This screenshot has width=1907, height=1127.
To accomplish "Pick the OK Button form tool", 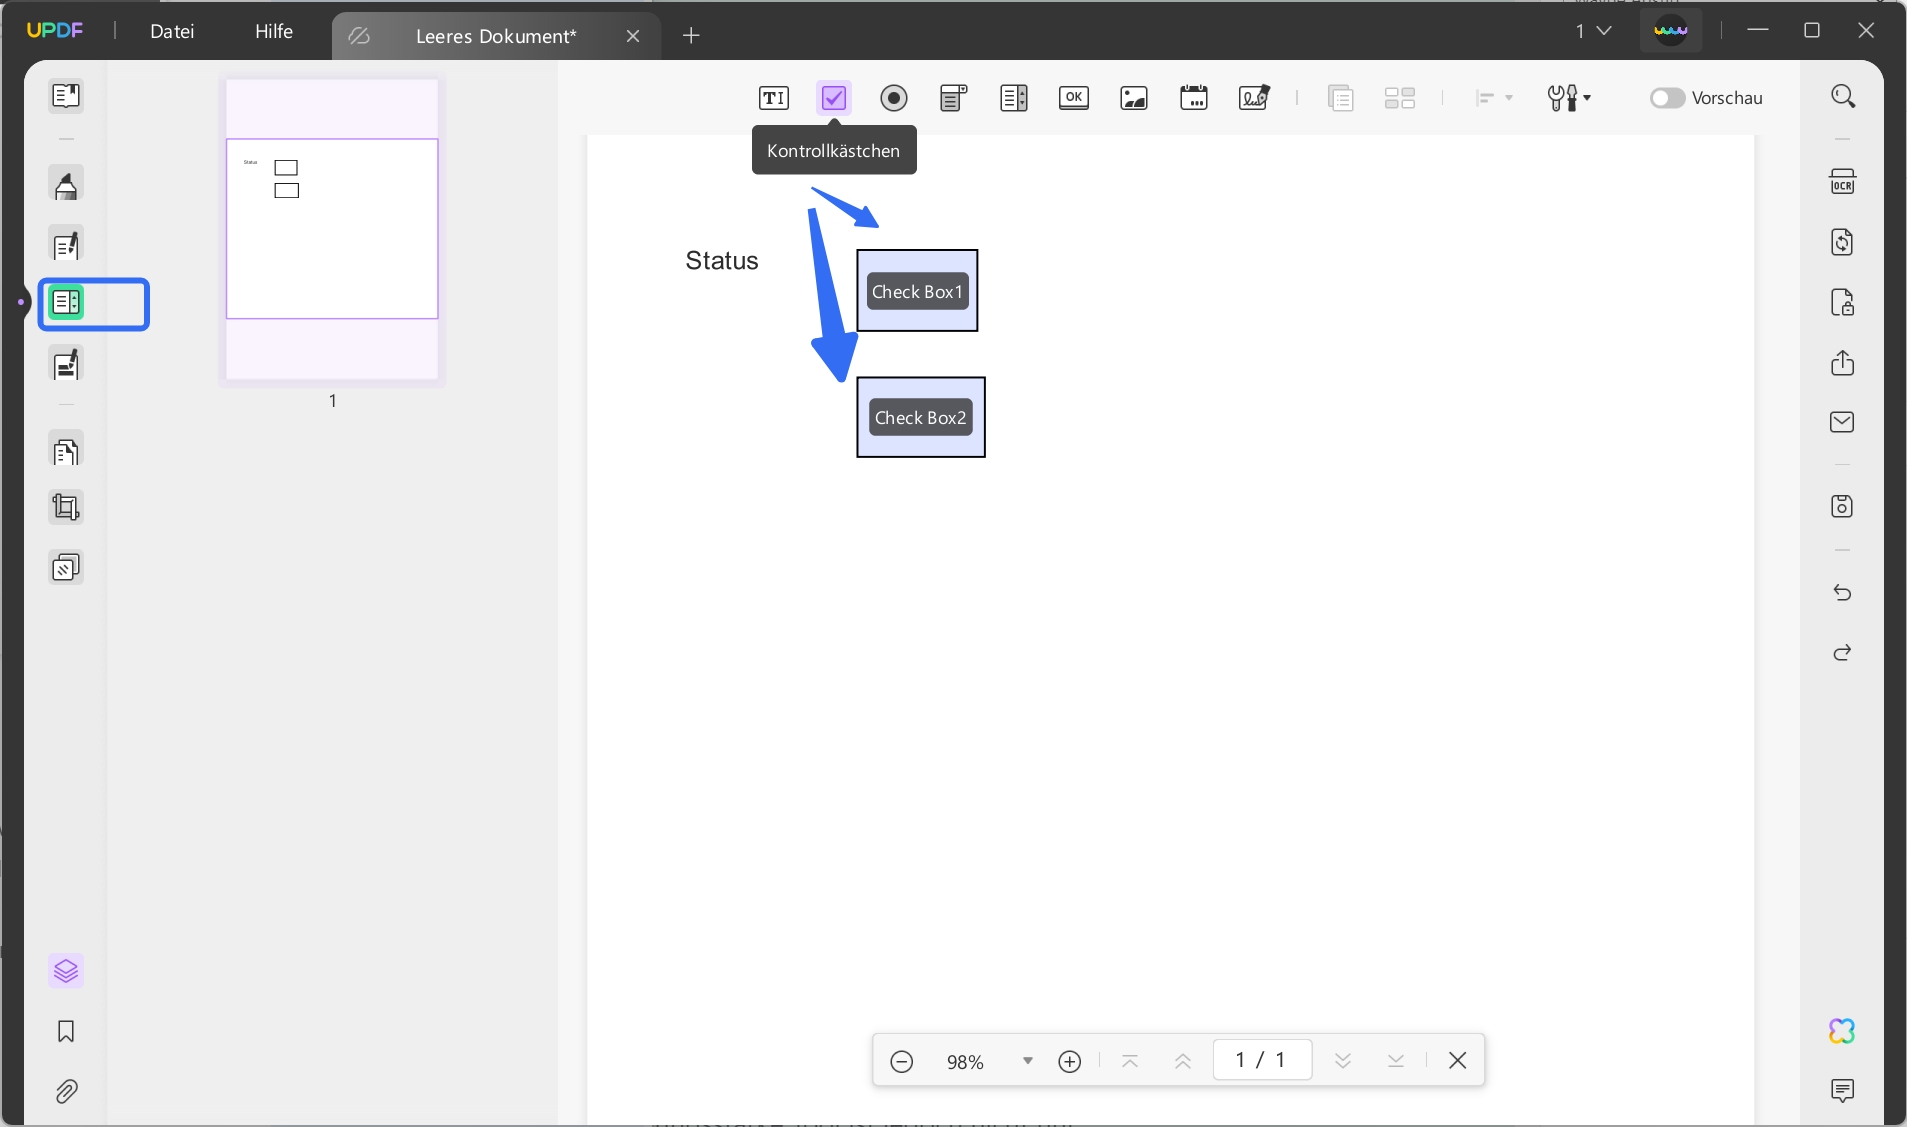I will click(1074, 98).
